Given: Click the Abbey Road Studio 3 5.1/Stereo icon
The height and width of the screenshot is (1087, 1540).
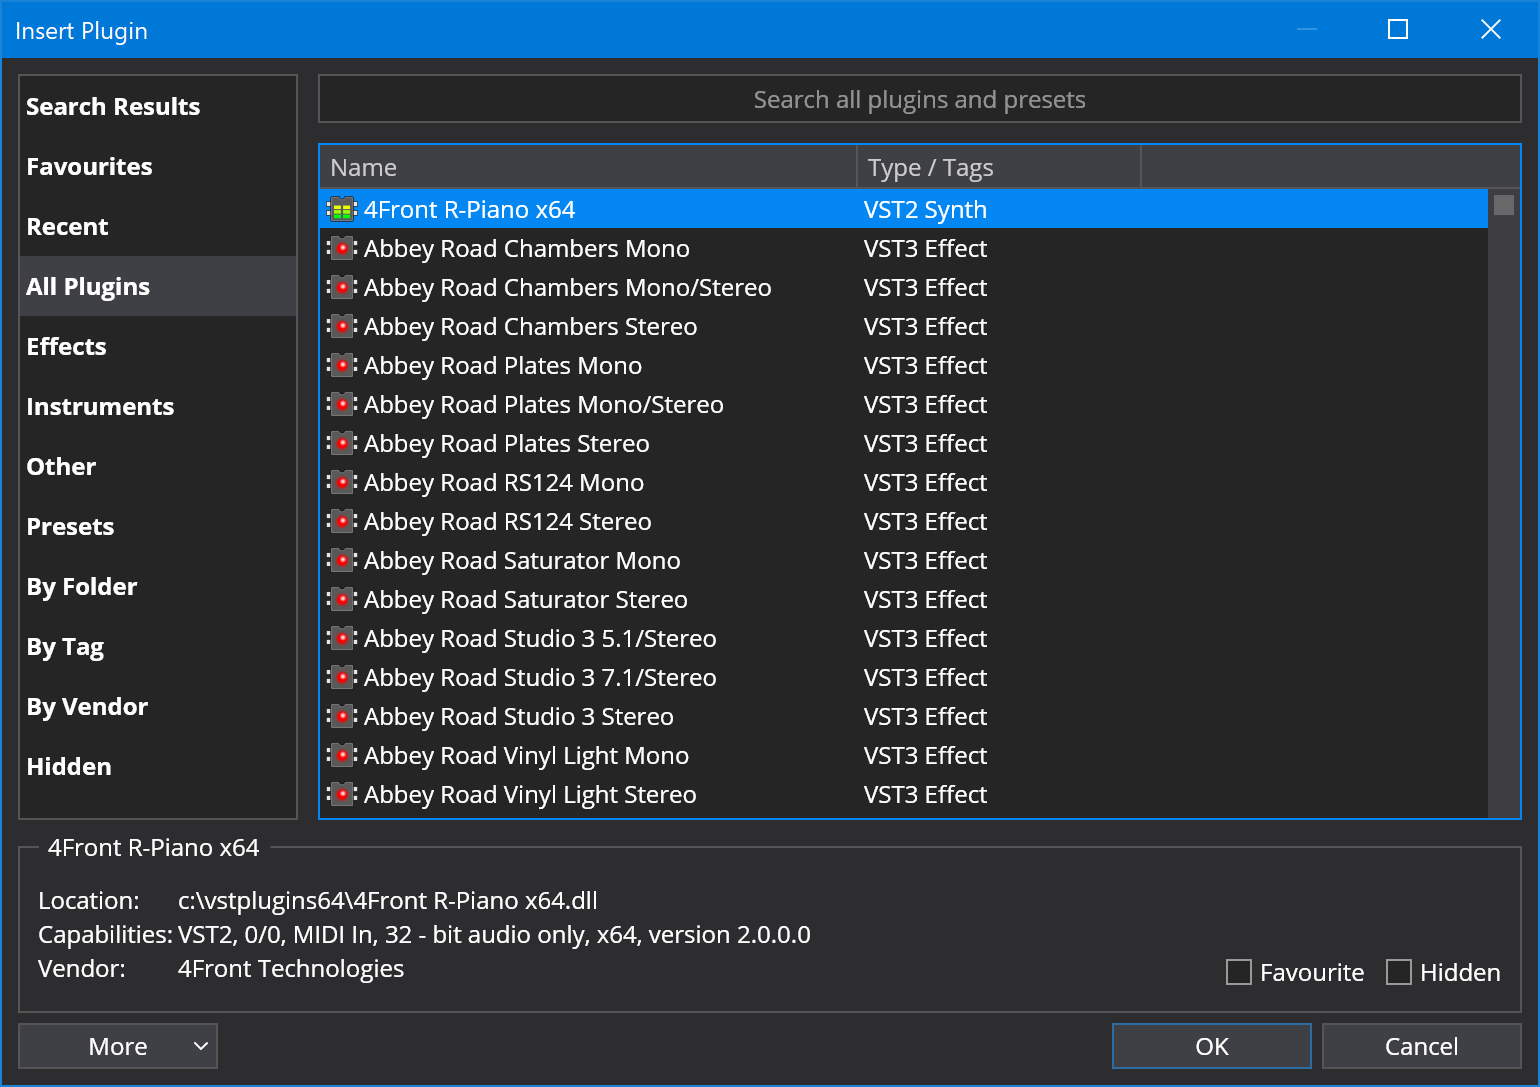Looking at the screenshot, I should [342, 638].
